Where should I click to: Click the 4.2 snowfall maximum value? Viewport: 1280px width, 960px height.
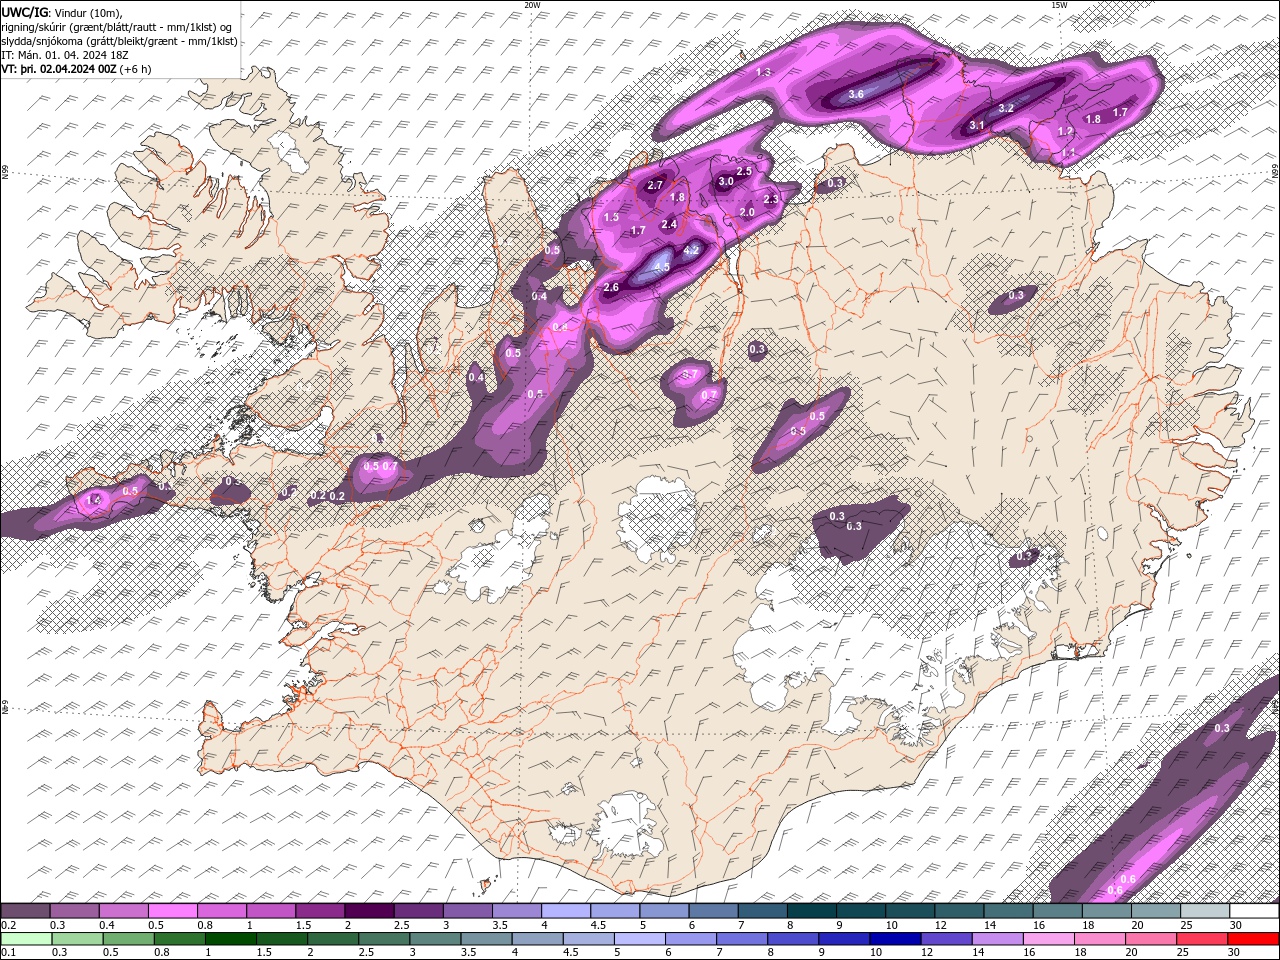tap(691, 250)
